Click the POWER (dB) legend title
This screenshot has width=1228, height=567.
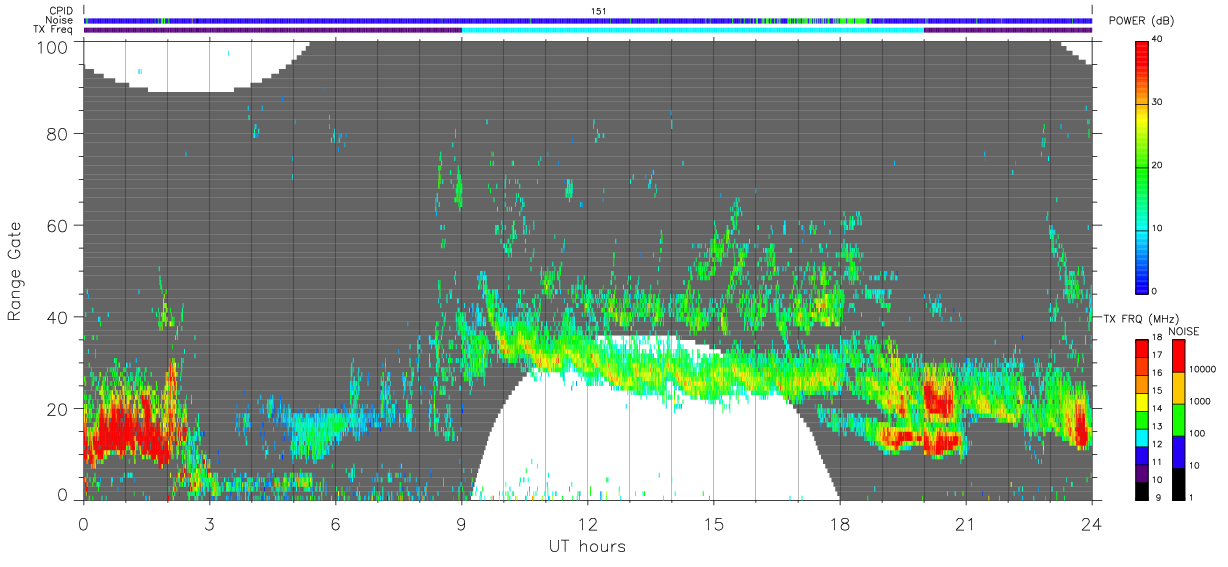1143,21
